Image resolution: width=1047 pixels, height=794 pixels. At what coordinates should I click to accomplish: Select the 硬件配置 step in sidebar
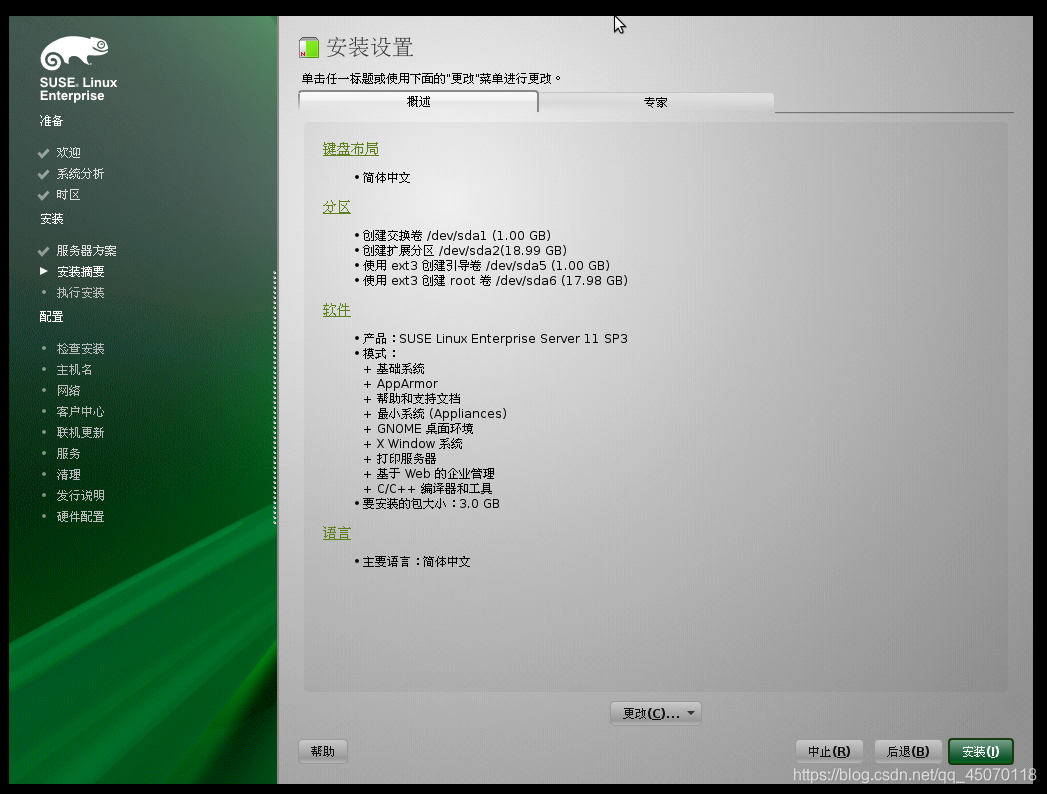pos(80,516)
